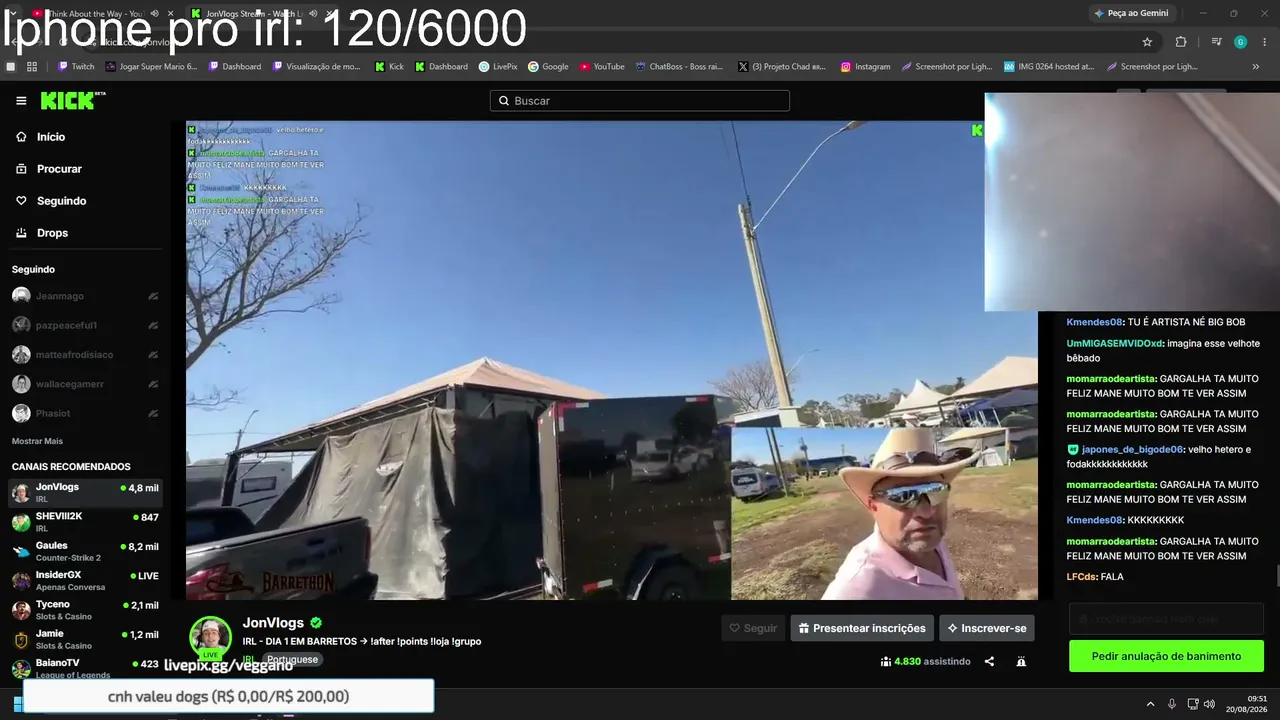Open the Instagram bookmark
Image resolution: width=1280 pixels, height=720 pixels.
(x=865, y=67)
